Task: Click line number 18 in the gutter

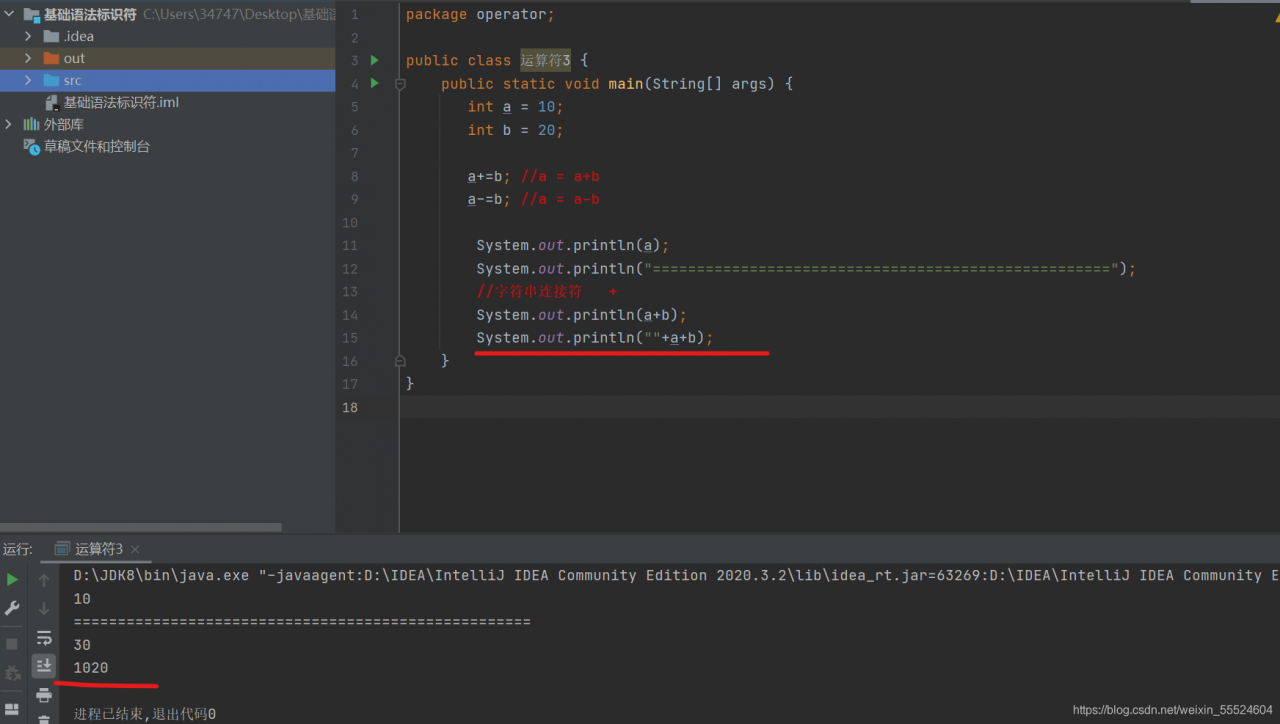Action: (349, 407)
